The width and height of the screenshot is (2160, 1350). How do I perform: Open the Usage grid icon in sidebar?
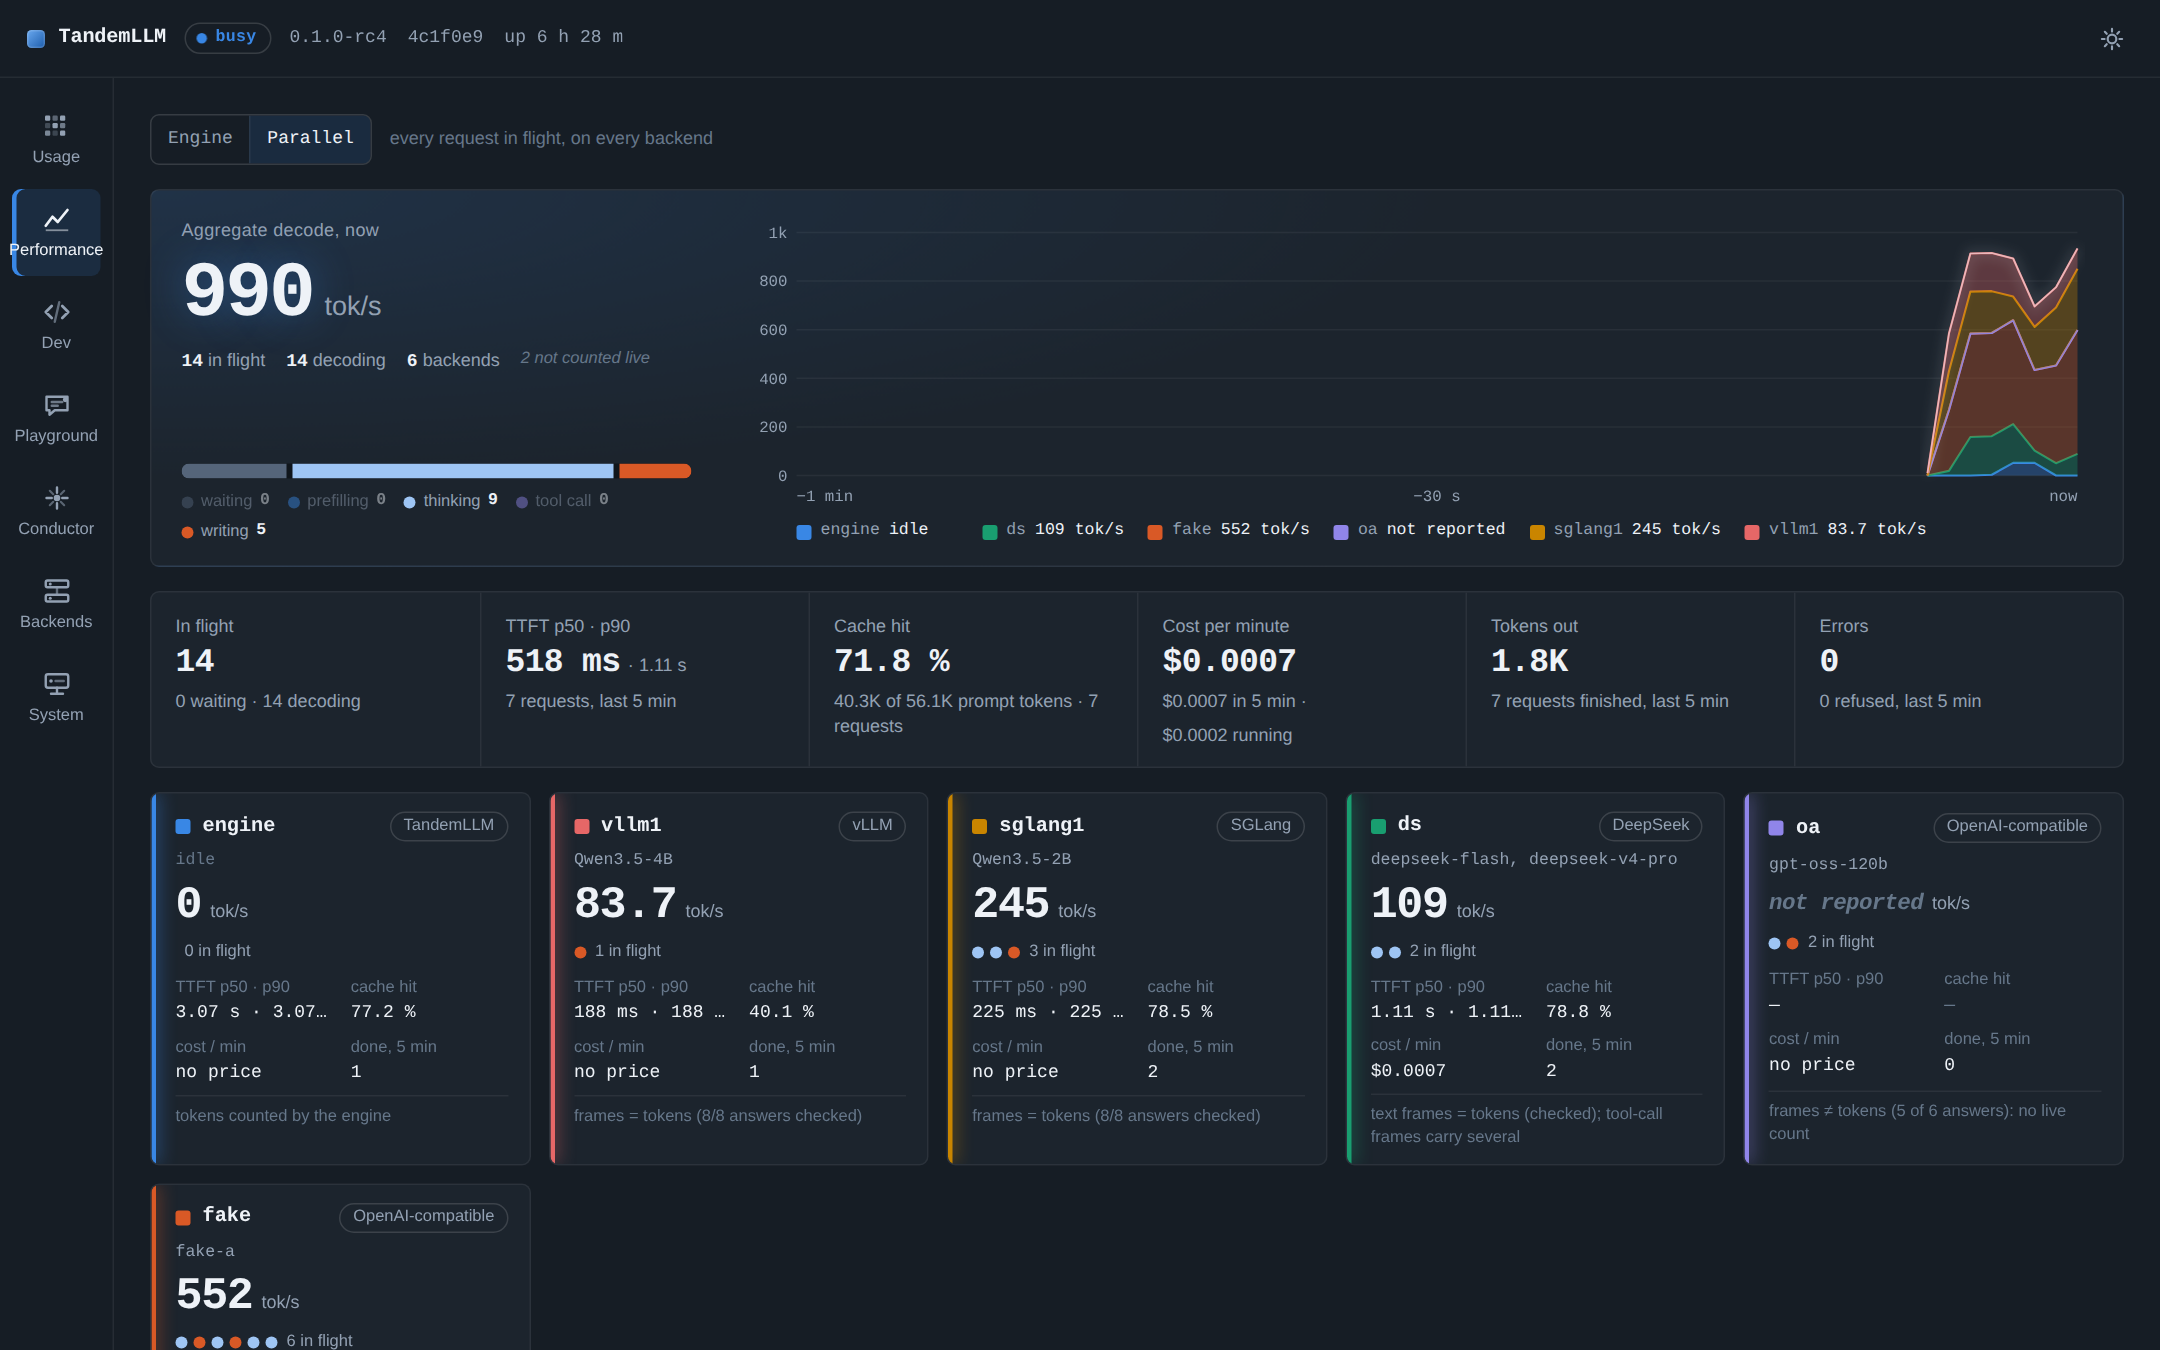tap(55, 125)
